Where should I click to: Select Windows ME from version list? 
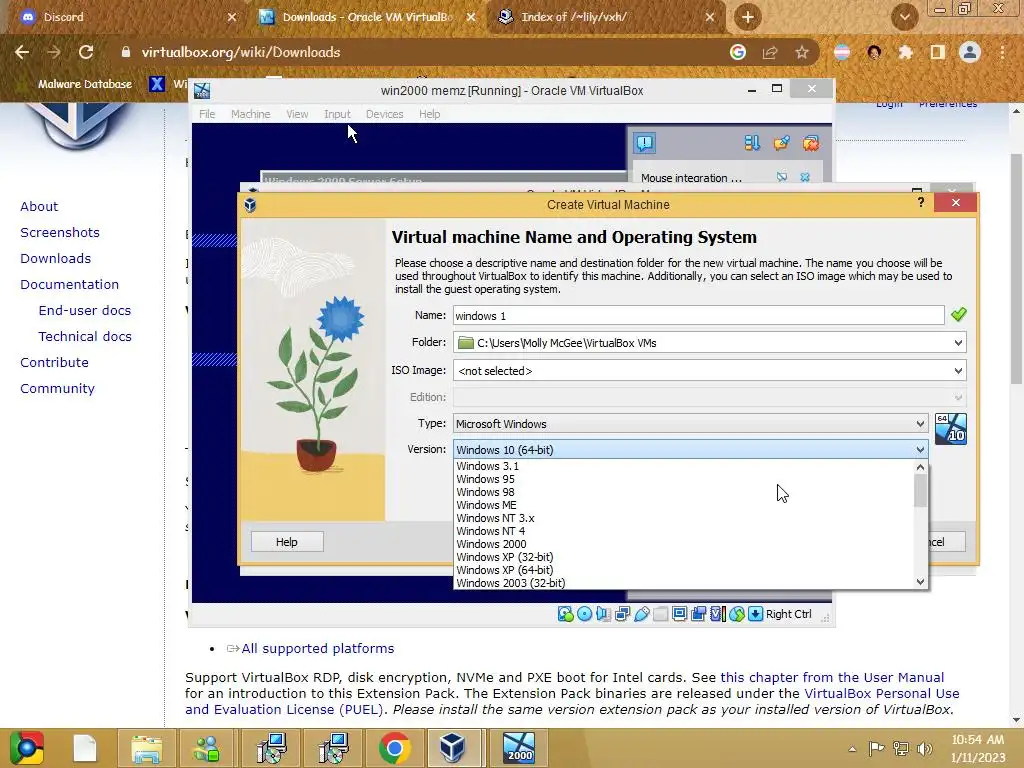point(683,505)
